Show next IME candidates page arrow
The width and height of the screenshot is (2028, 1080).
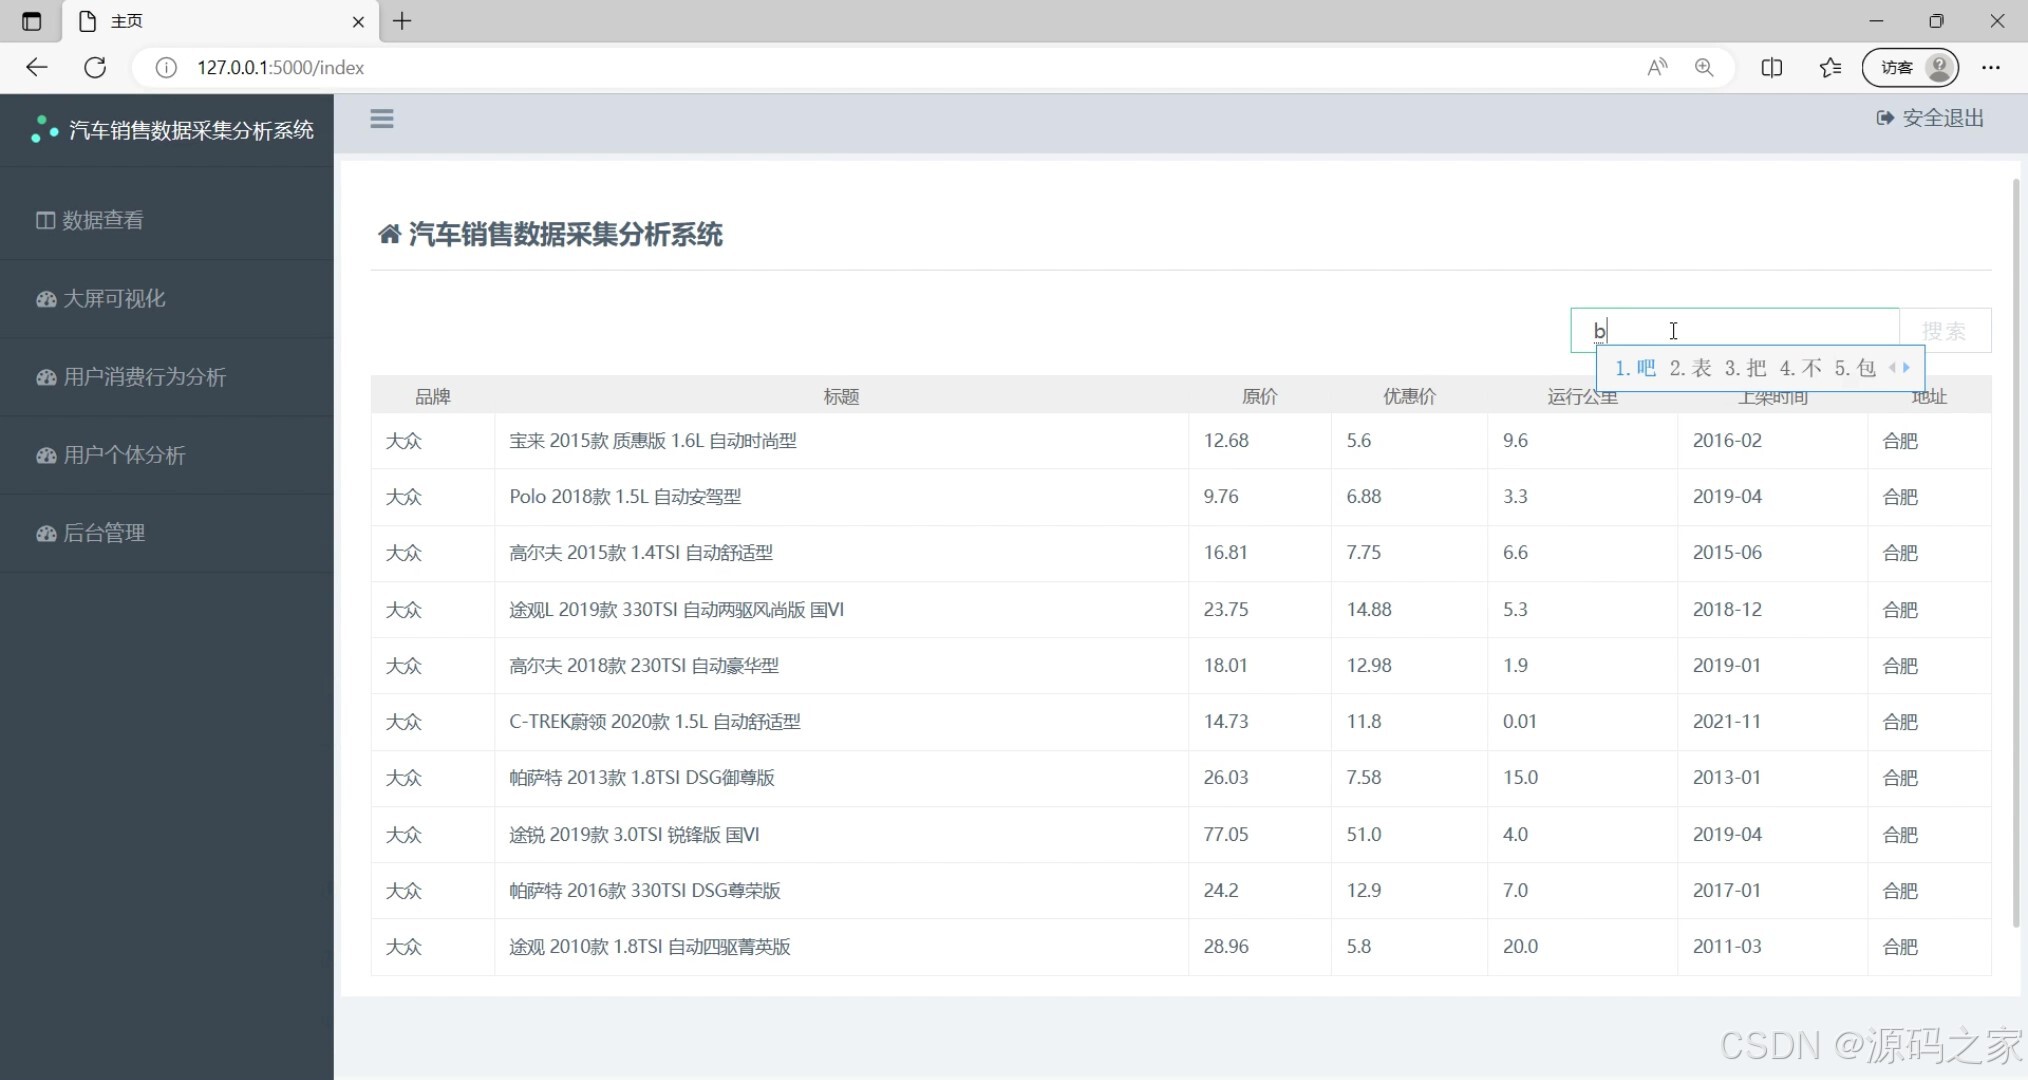tap(1906, 367)
